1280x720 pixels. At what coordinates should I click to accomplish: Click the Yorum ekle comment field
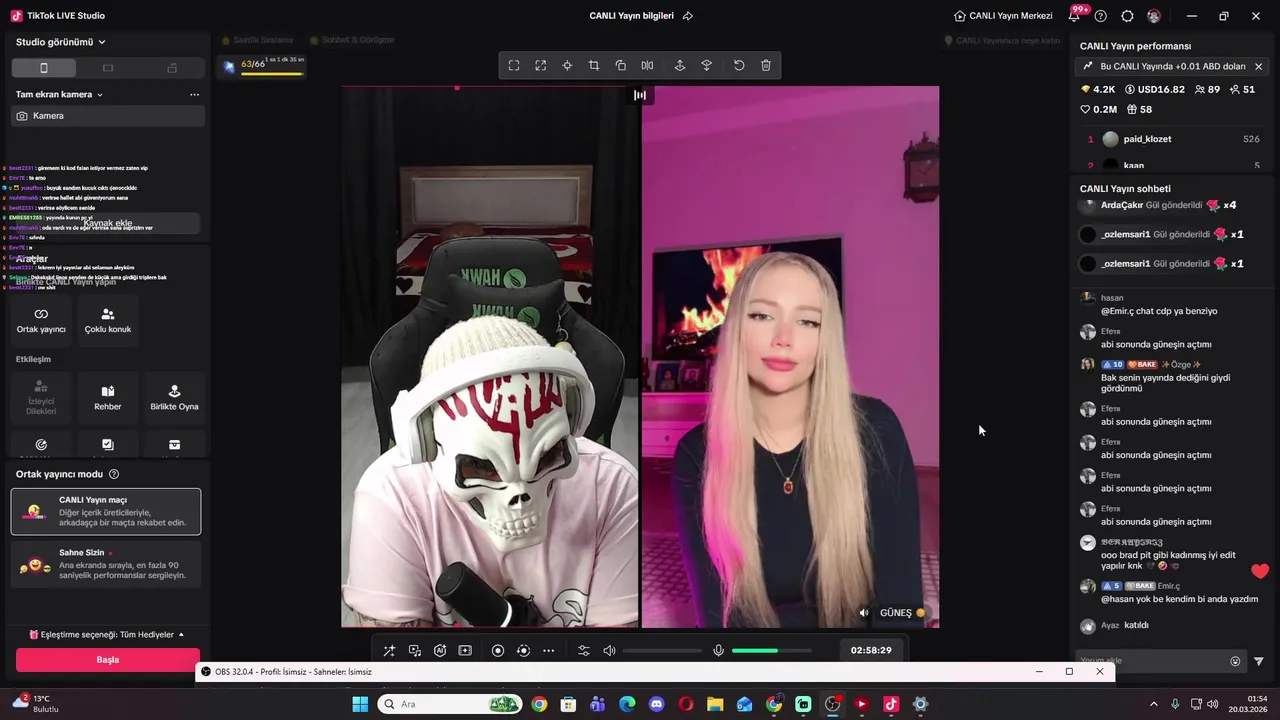pyautogui.click(x=1151, y=661)
